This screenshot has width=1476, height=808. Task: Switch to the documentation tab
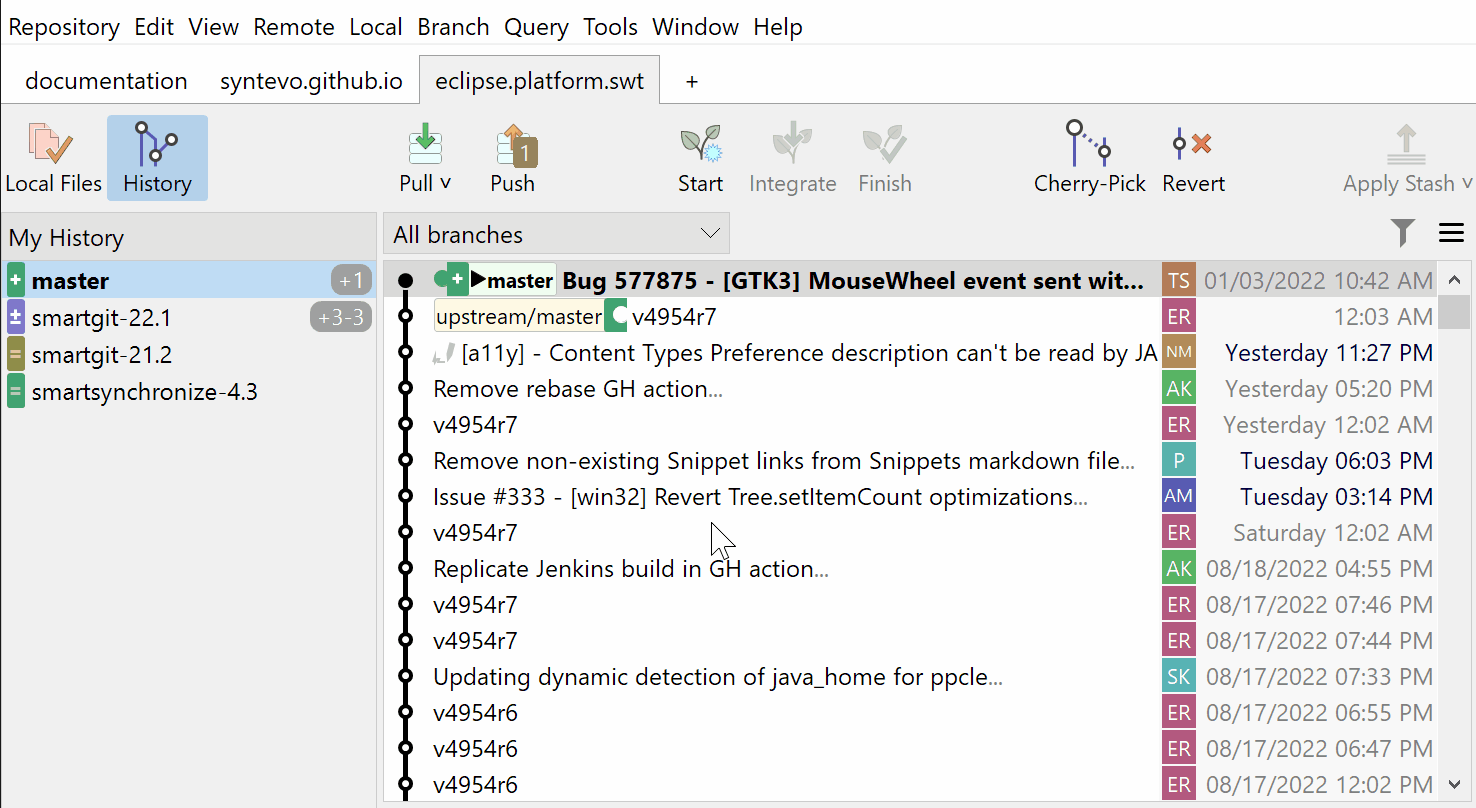pos(106,81)
